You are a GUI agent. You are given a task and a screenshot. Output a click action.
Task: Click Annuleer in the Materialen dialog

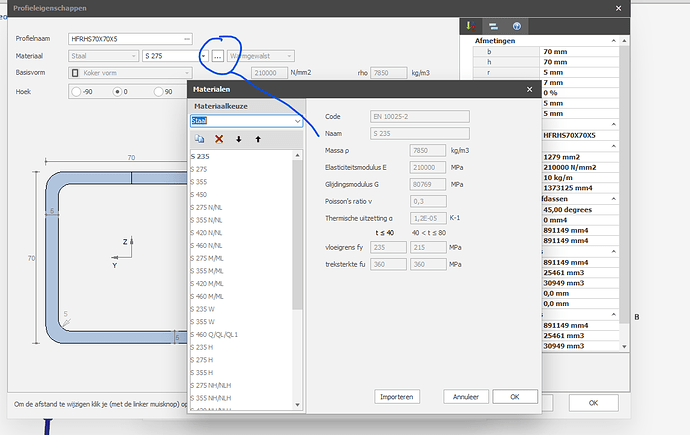click(x=466, y=397)
